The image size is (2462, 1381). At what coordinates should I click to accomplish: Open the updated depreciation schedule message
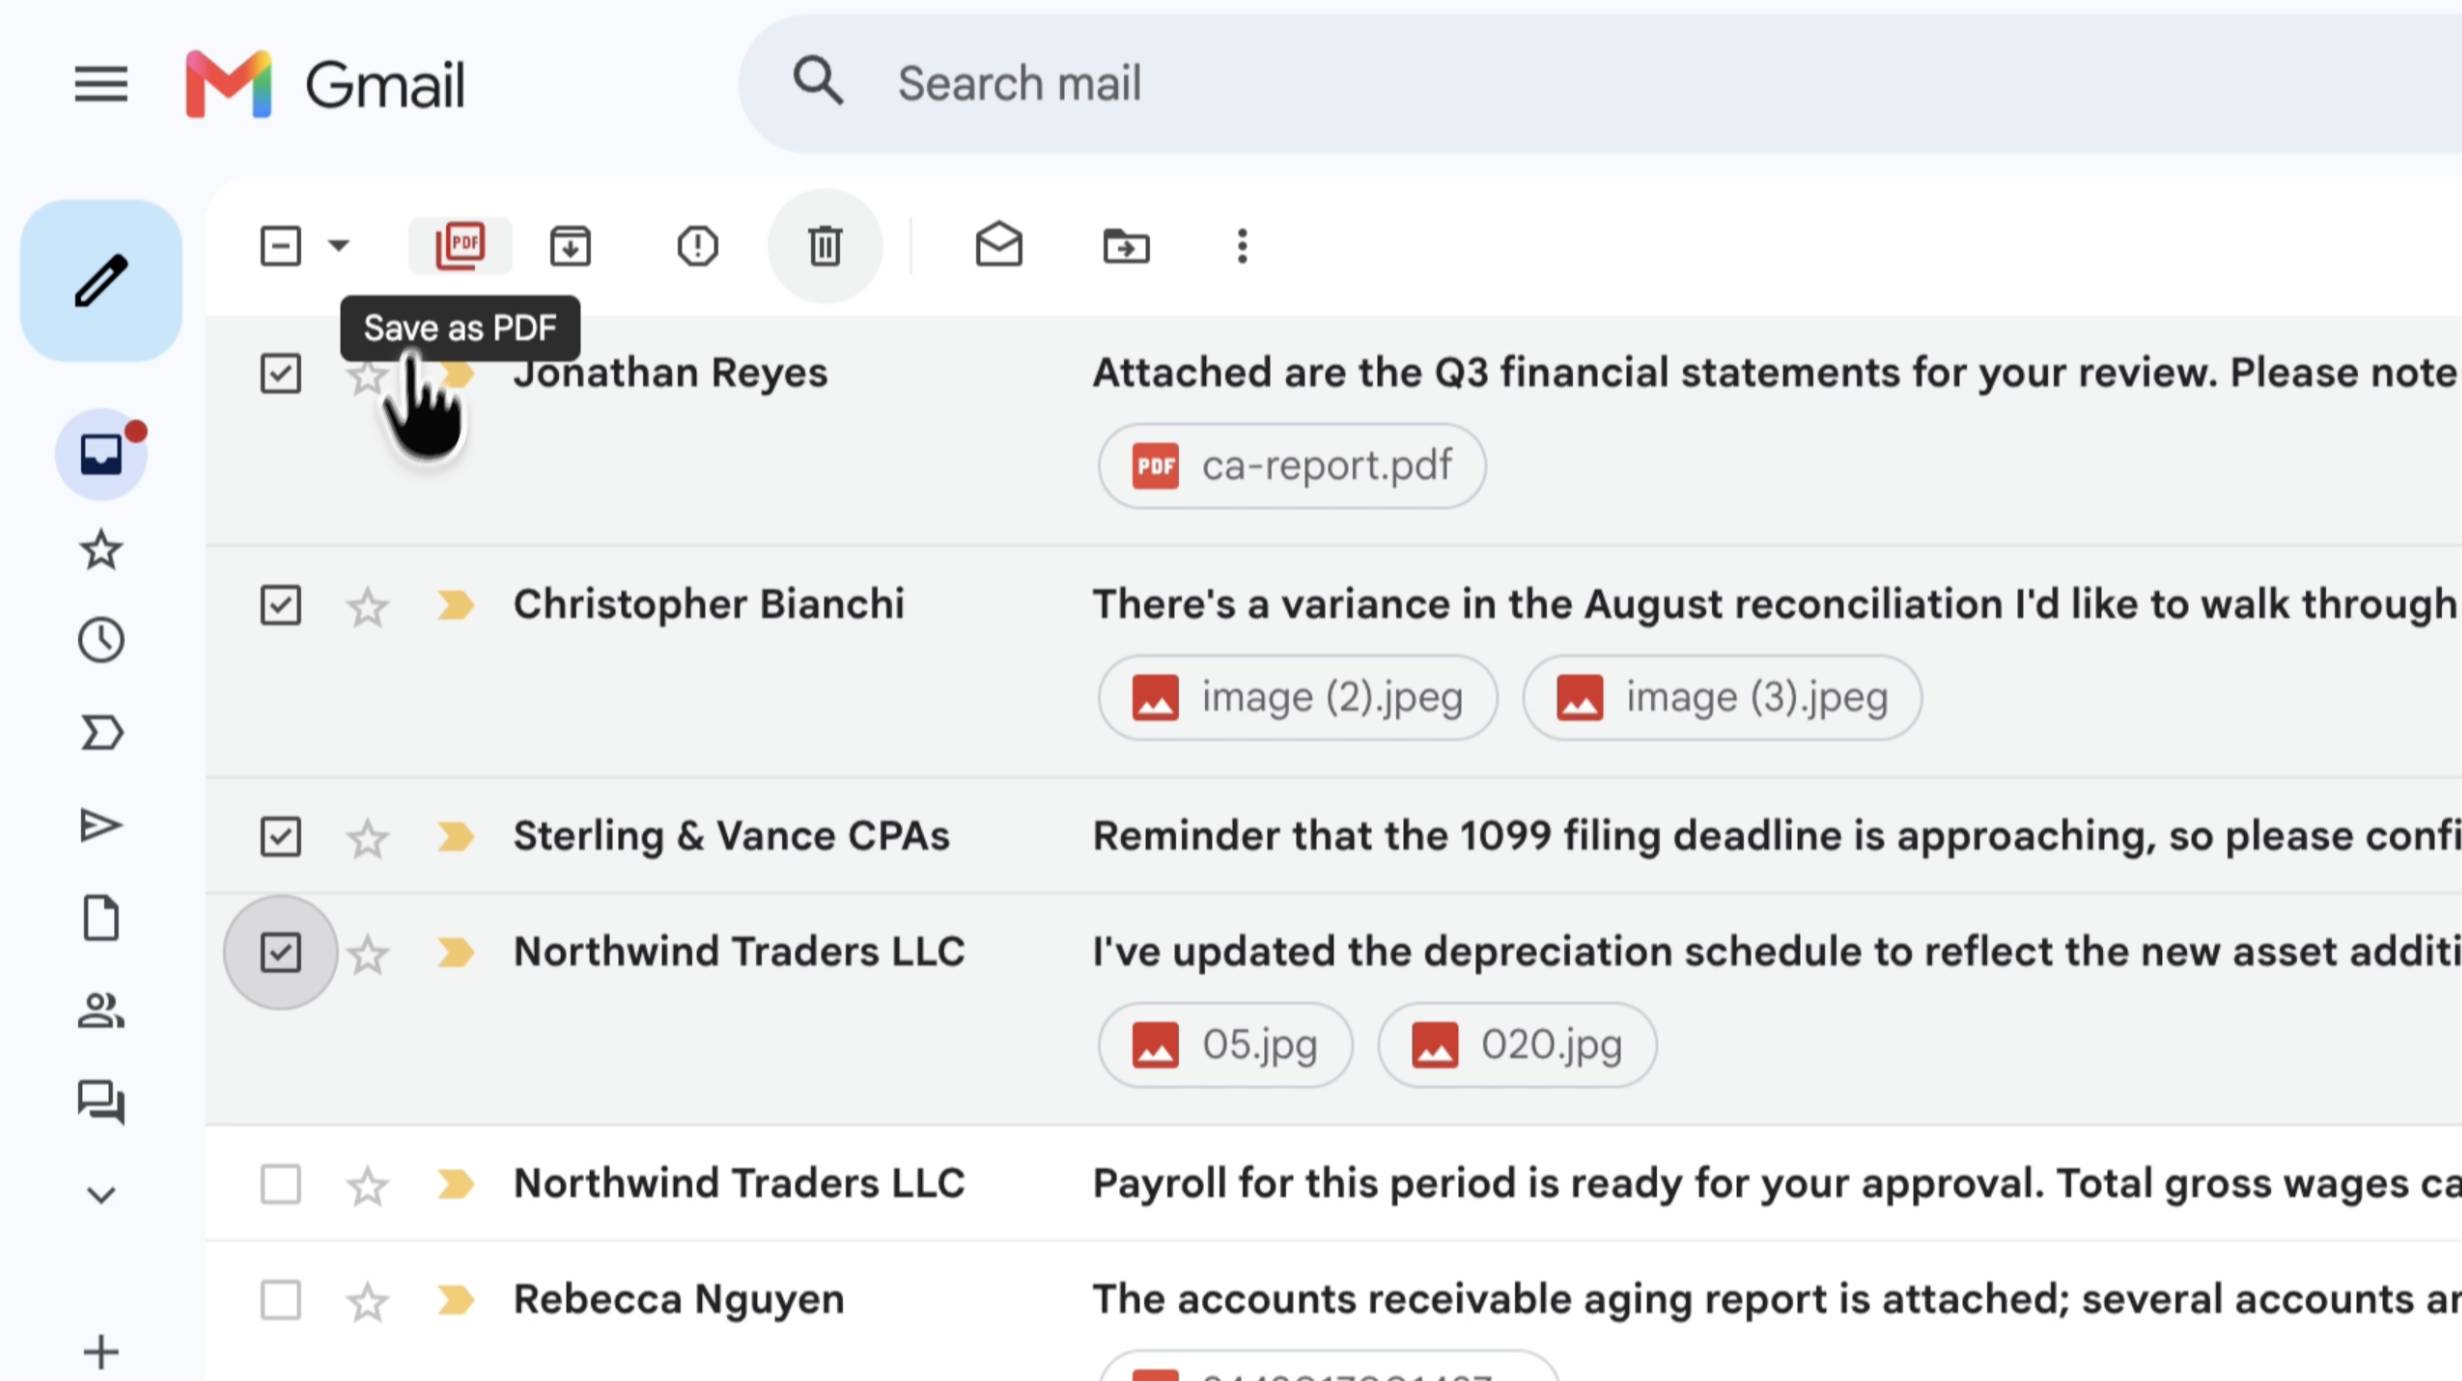click(x=1775, y=951)
